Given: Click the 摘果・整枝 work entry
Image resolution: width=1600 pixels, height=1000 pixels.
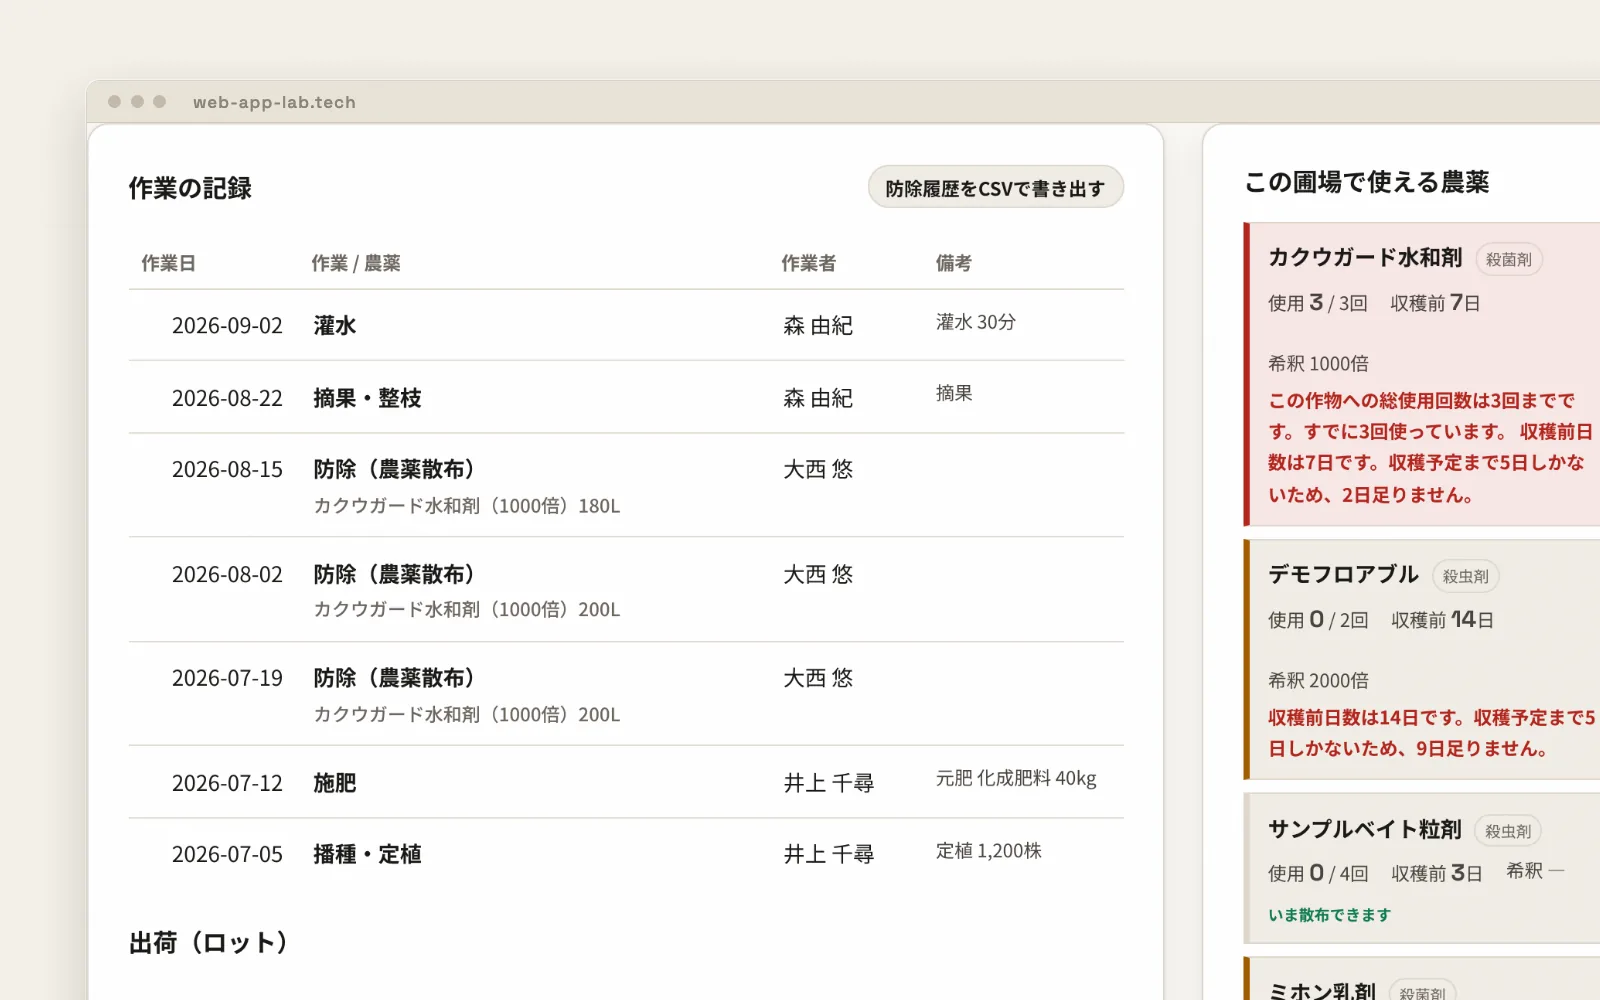Looking at the screenshot, I should [x=367, y=398].
